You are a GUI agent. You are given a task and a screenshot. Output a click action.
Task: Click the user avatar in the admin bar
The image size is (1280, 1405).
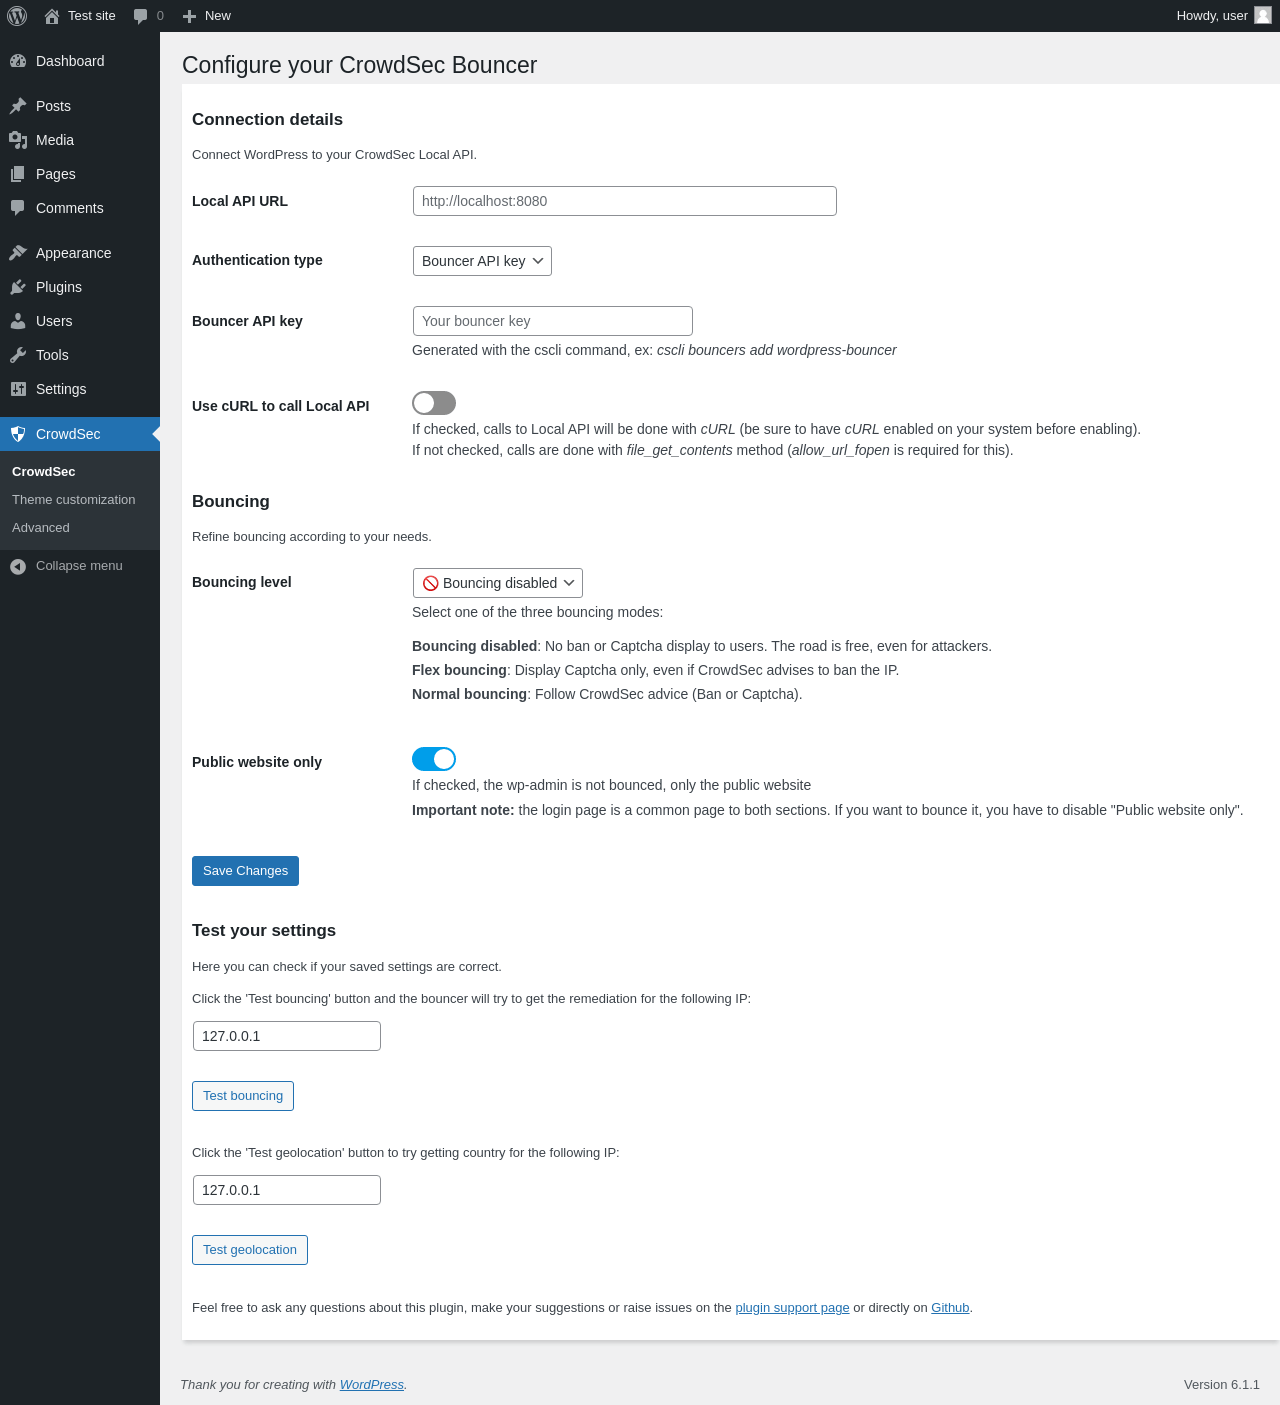[x=1263, y=15]
